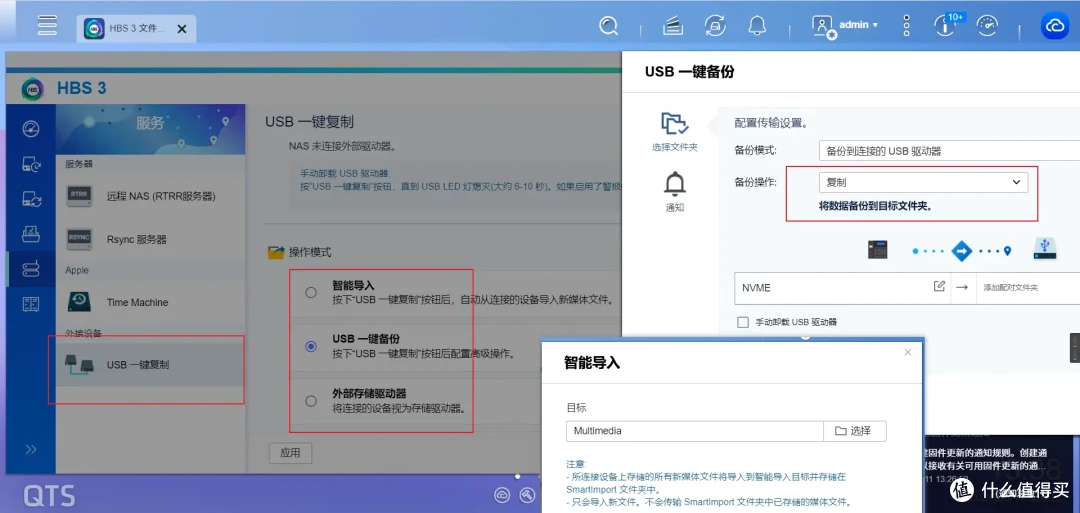Click the second round desktop shortcut icon at bottom

tap(528, 494)
